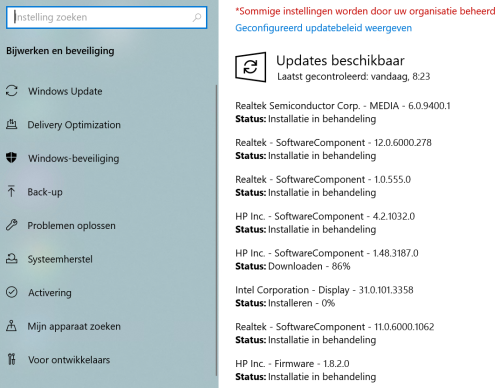Select the Realtek SoftwareComponent 11.0.6000.1062 entry
The height and width of the screenshot is (388, 500).
(x=335, y=327)
